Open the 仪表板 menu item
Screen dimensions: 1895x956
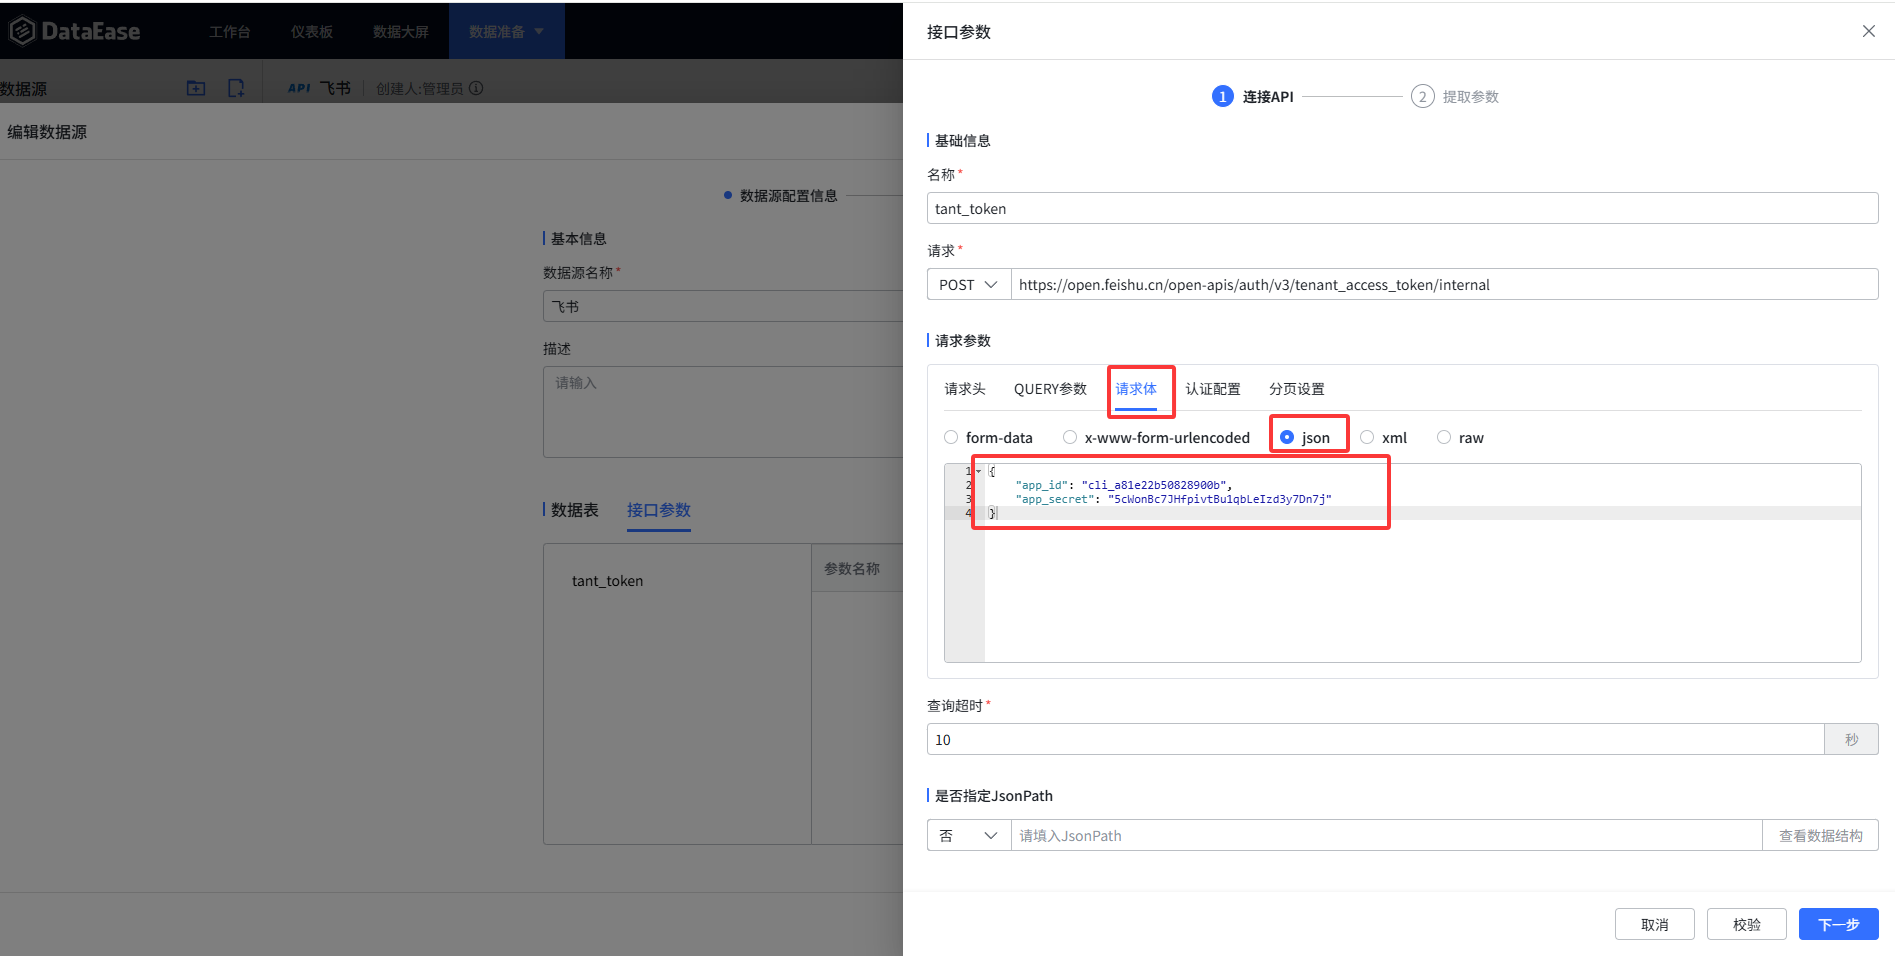(x=311, y=31)
